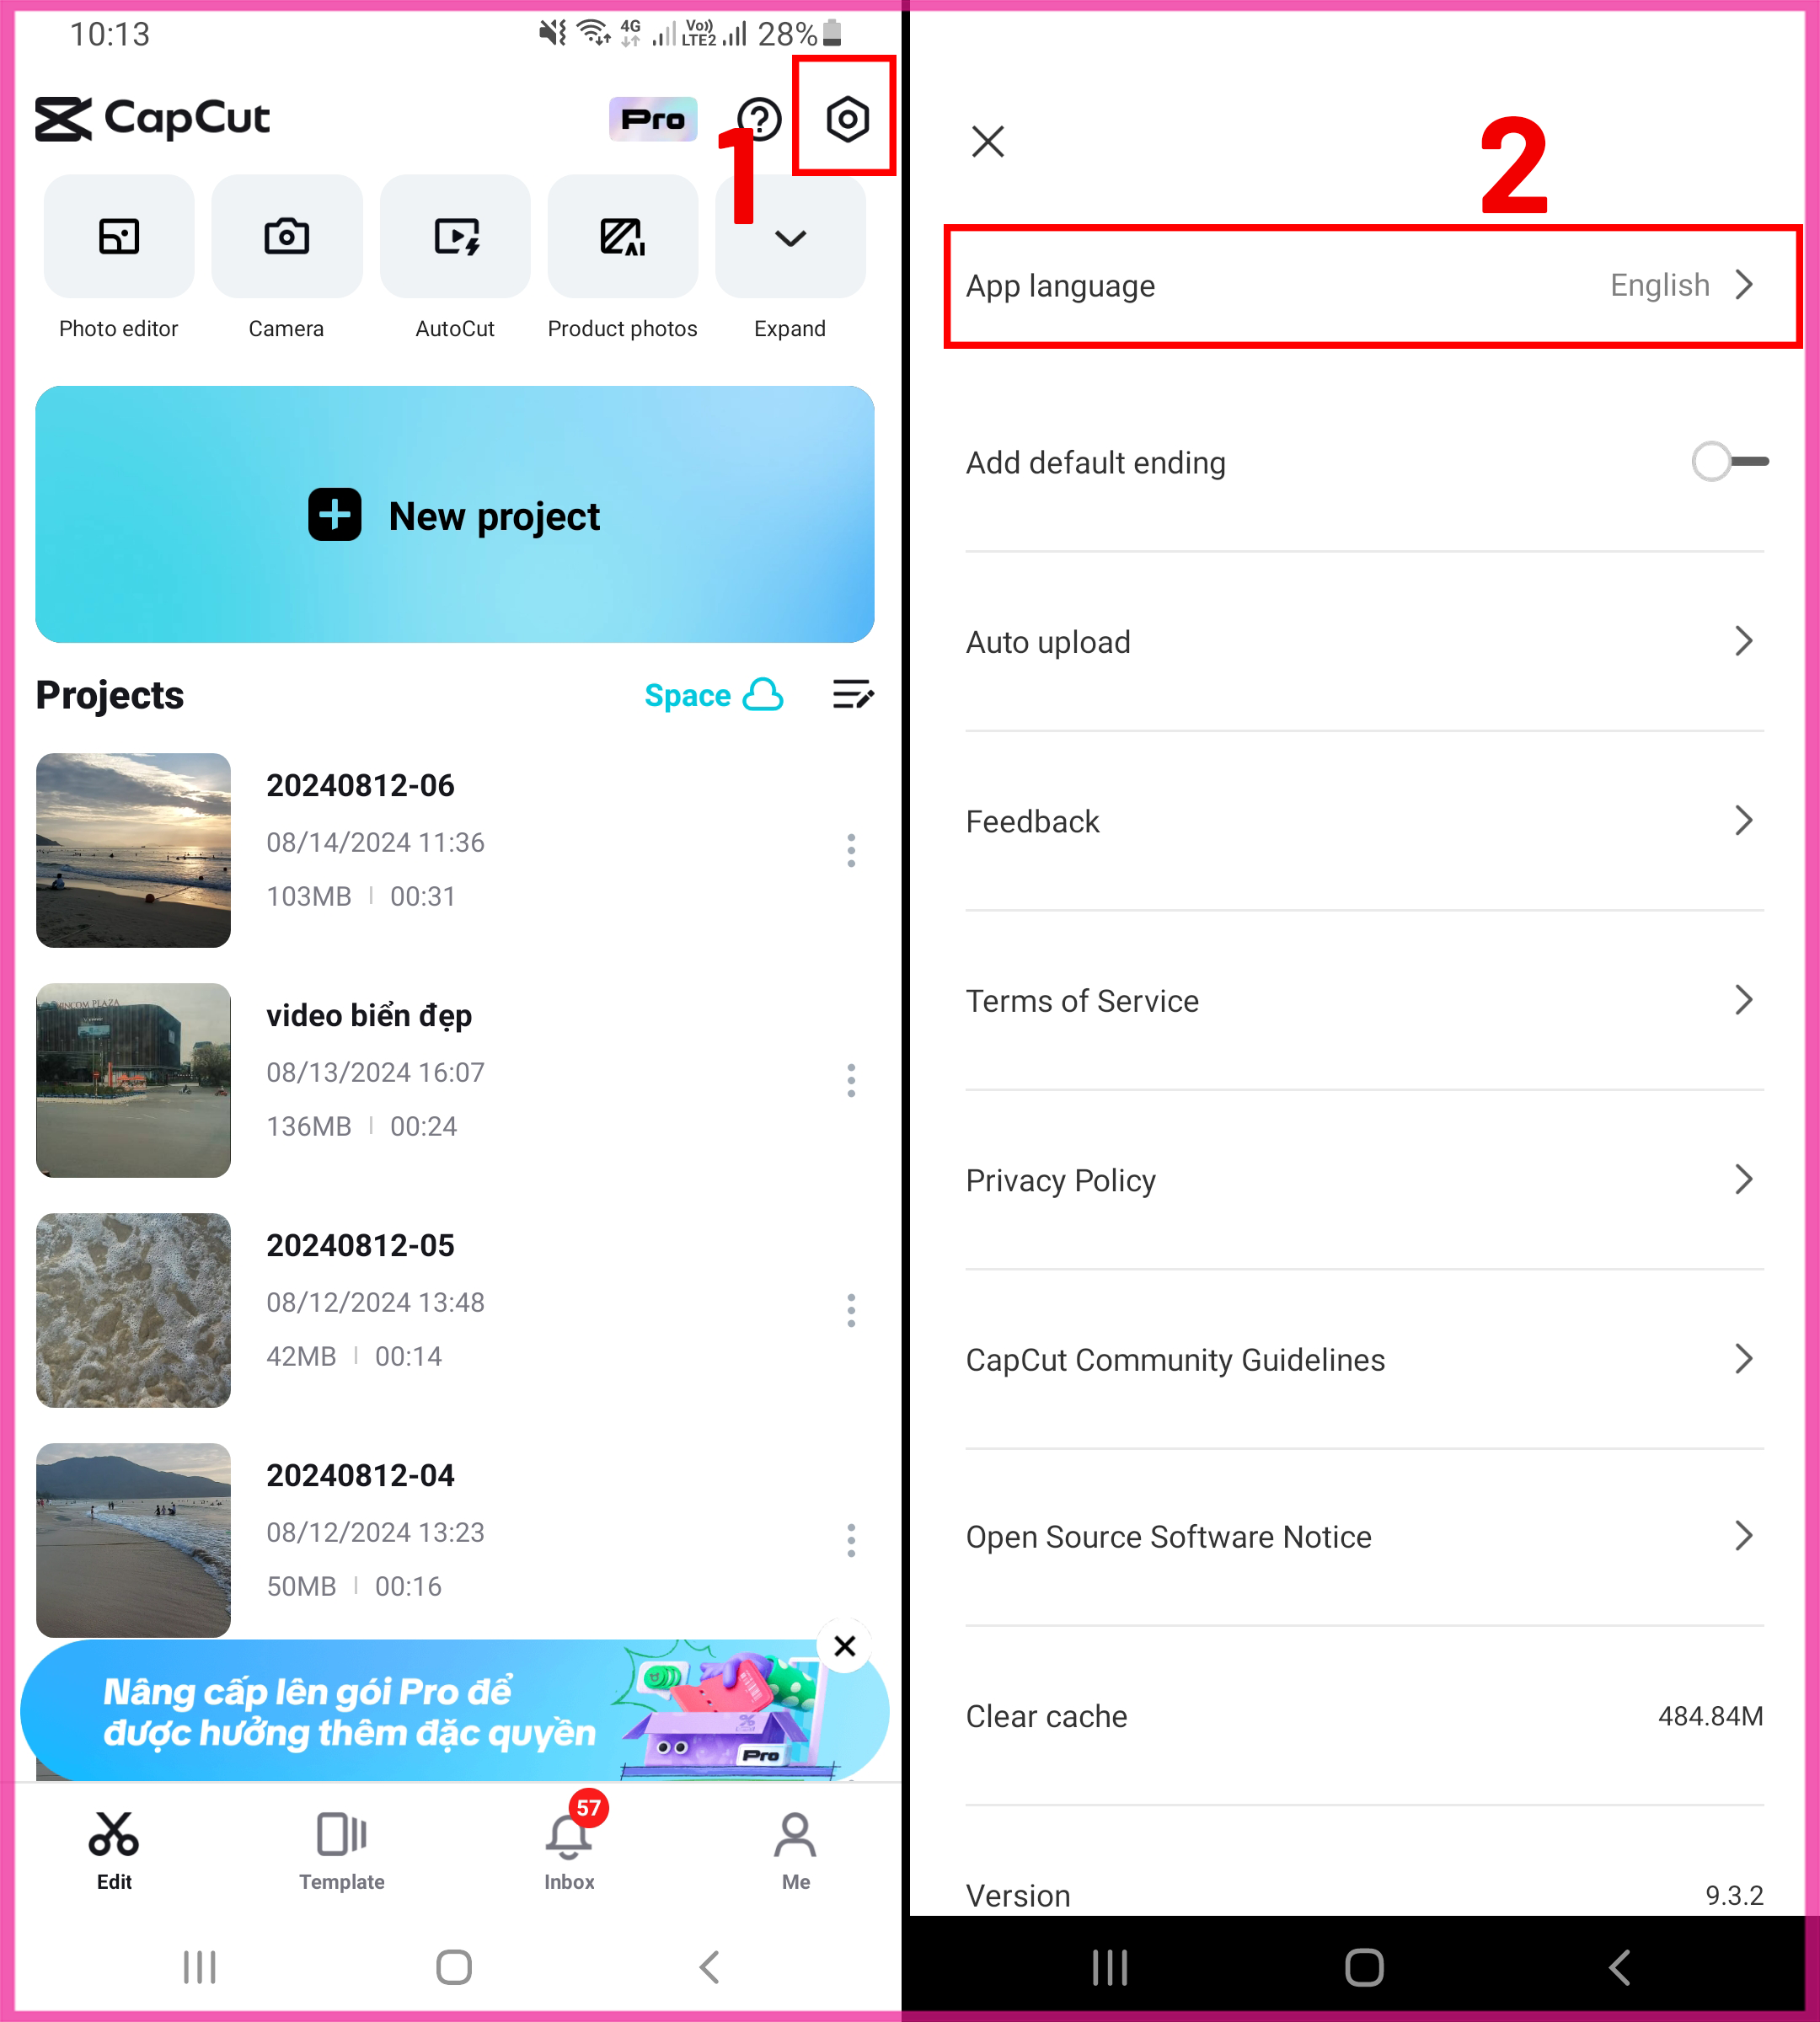Tap the Pro upgrade badge
Viewport: 1820px width, 2022px height.
click(x=653, y=119)
